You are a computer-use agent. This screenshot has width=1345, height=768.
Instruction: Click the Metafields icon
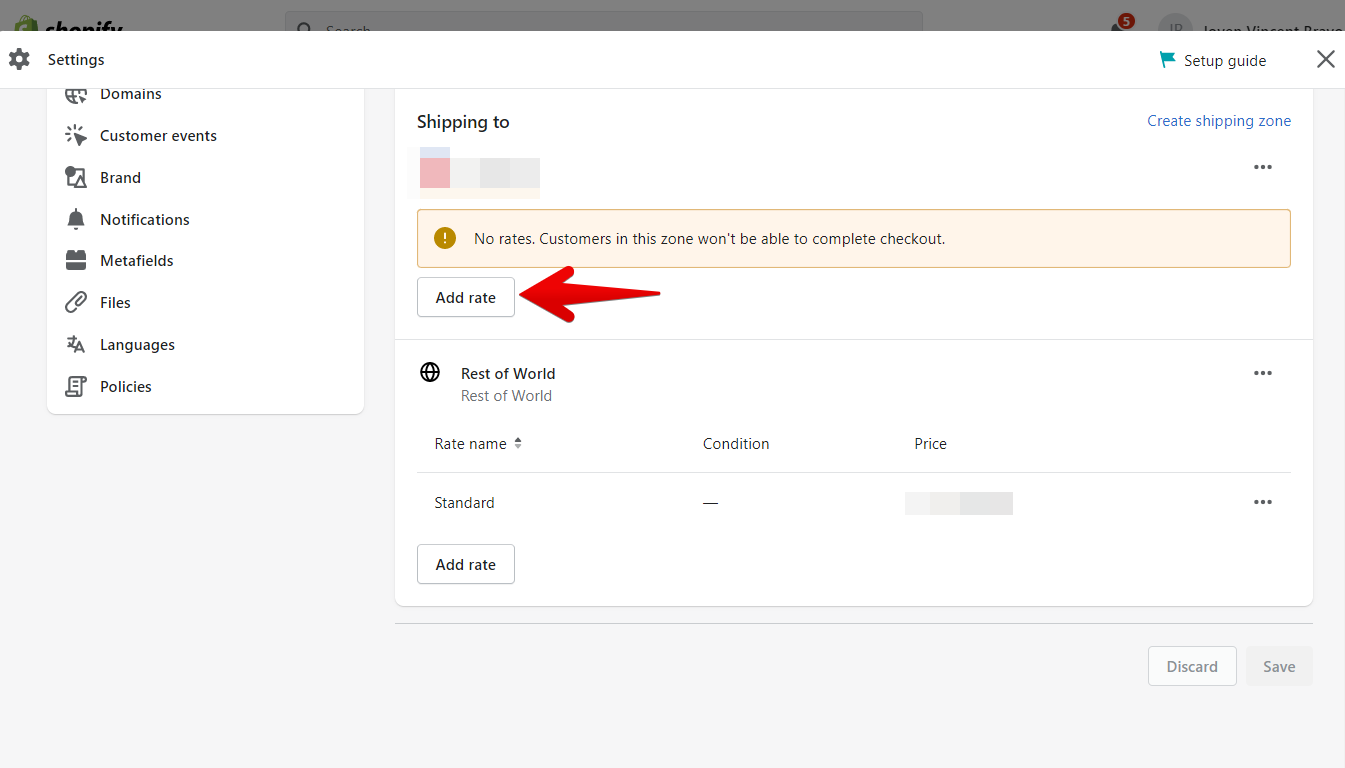pyautogui.click(x=76, y=260)
